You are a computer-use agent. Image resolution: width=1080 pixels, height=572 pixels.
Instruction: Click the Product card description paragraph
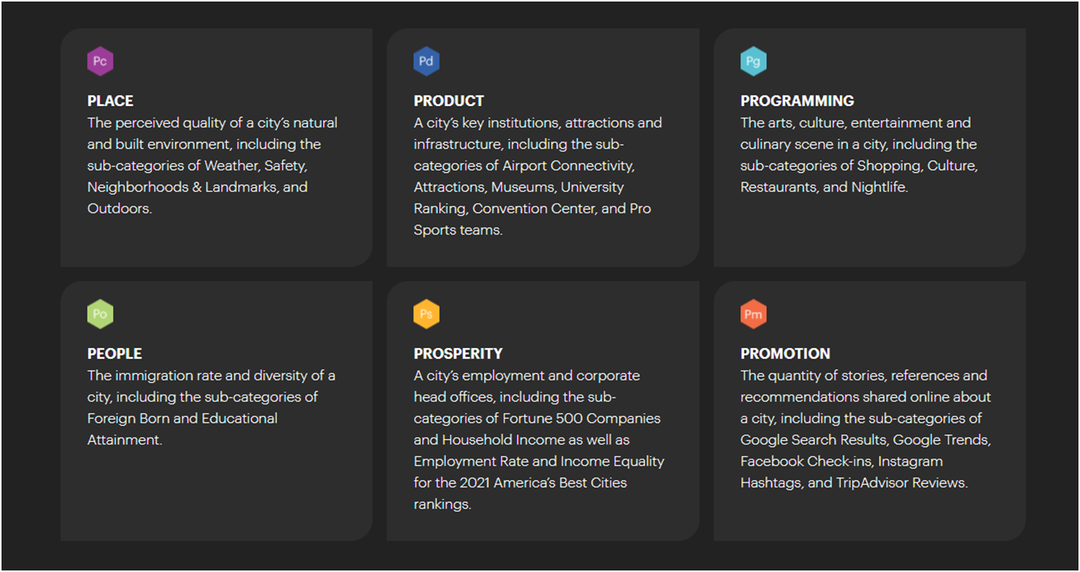click(x=538, y=176)
